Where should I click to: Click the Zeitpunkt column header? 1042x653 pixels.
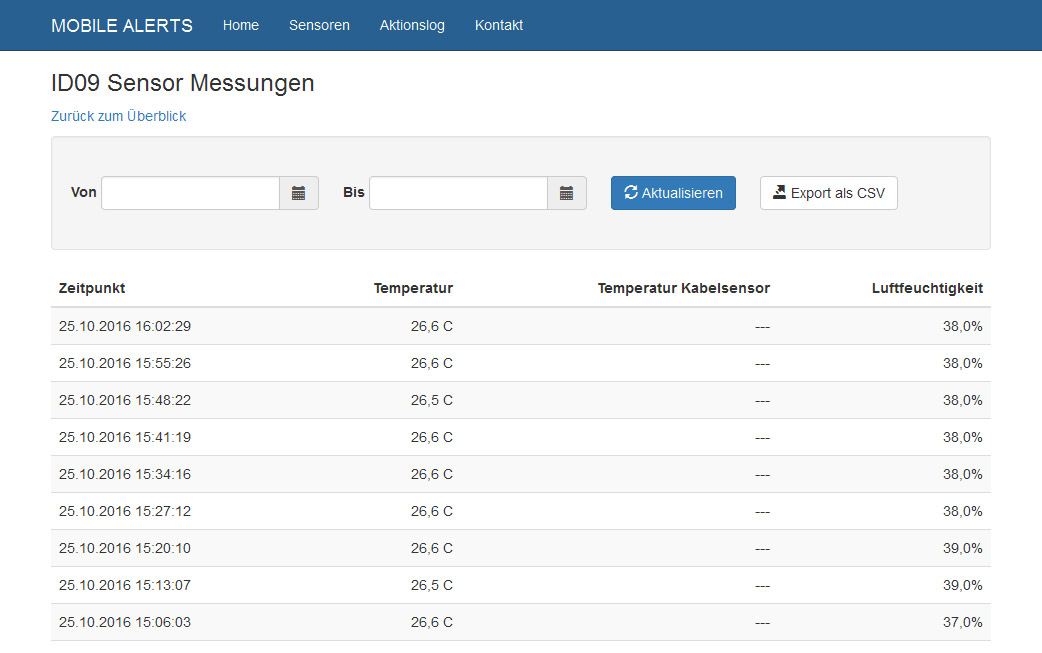pos(92,288)
